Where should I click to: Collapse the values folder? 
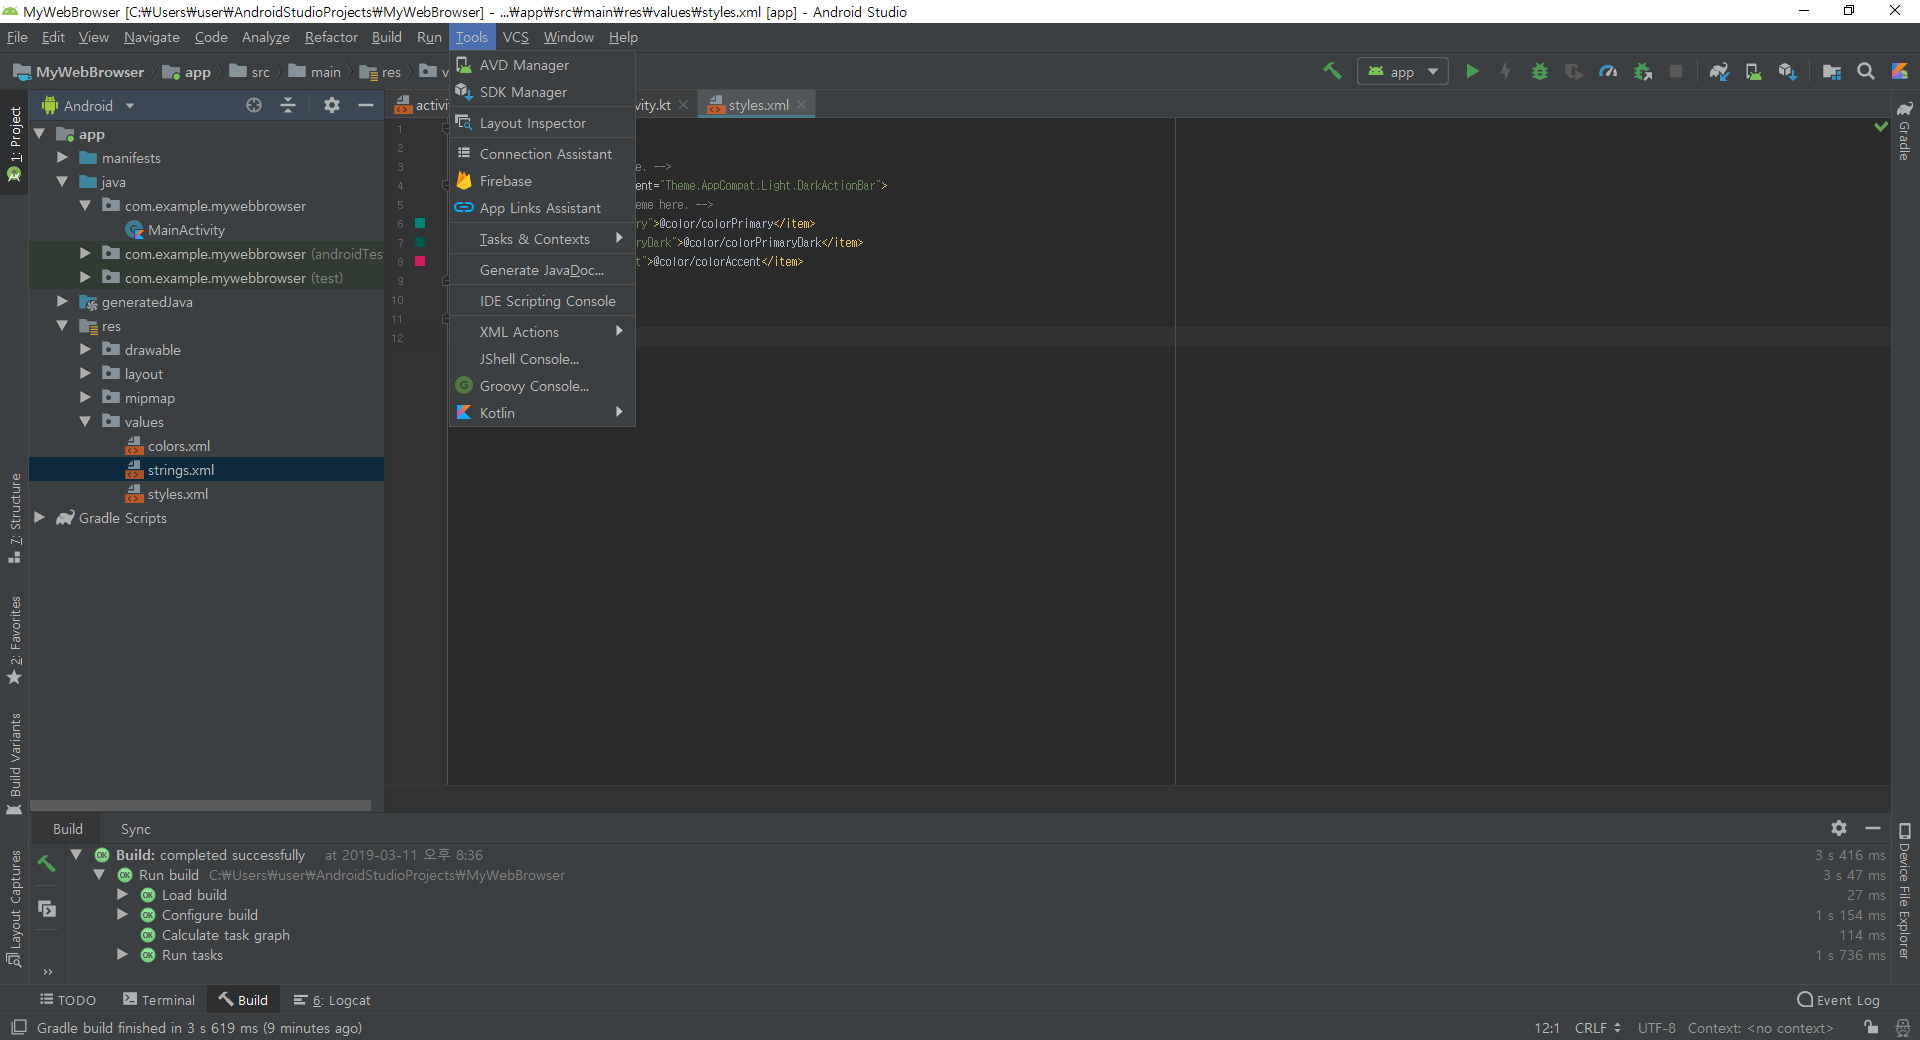coord(85,422)
